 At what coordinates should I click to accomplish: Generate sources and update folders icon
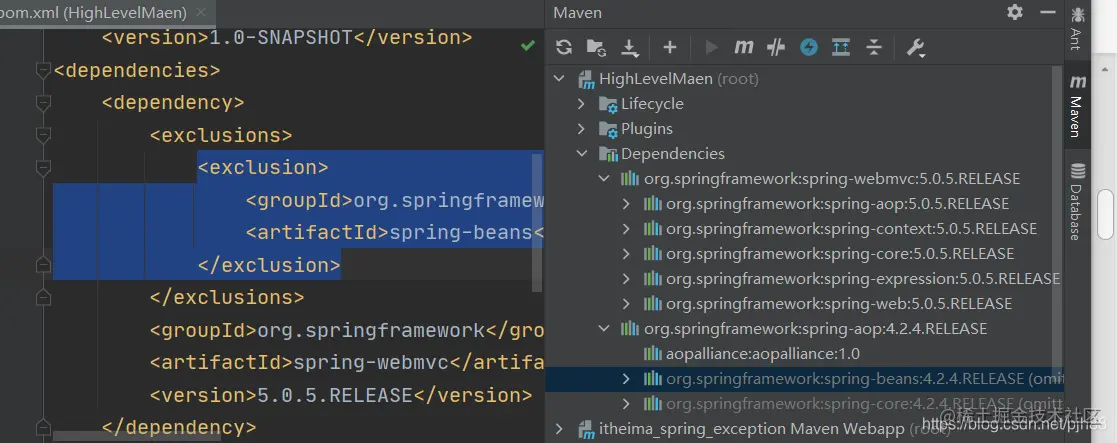tap(596, 48)
